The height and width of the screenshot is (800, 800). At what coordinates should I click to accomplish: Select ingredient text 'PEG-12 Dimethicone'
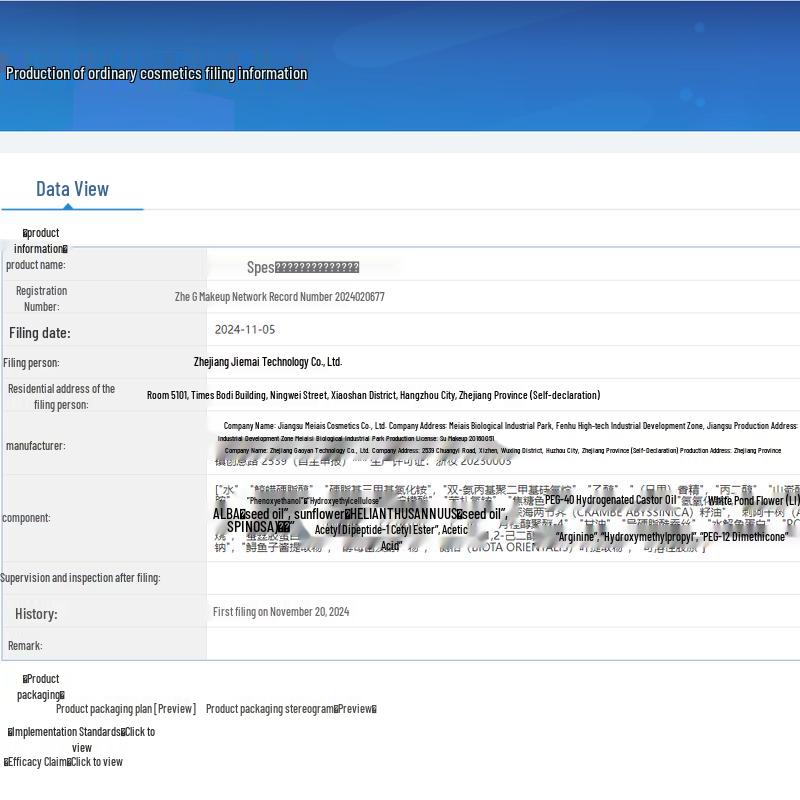pyautogui.click(x=745, y=537)
